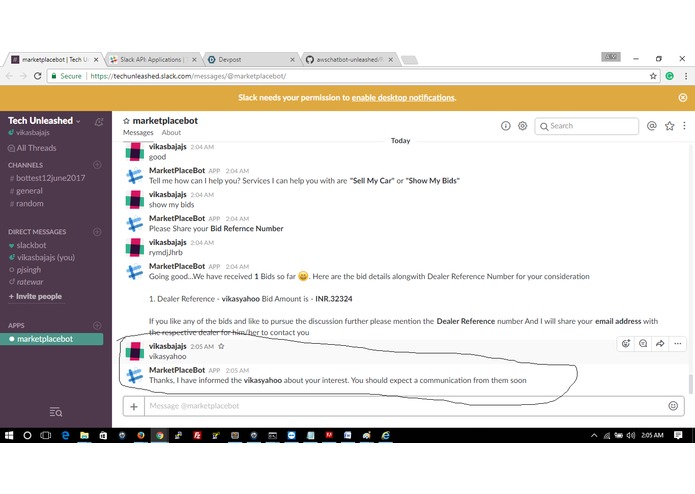This screenshot has height=494, width=695.
Task: Expand the Tech Unleashed workspace menu
Action: coord(44,121)
